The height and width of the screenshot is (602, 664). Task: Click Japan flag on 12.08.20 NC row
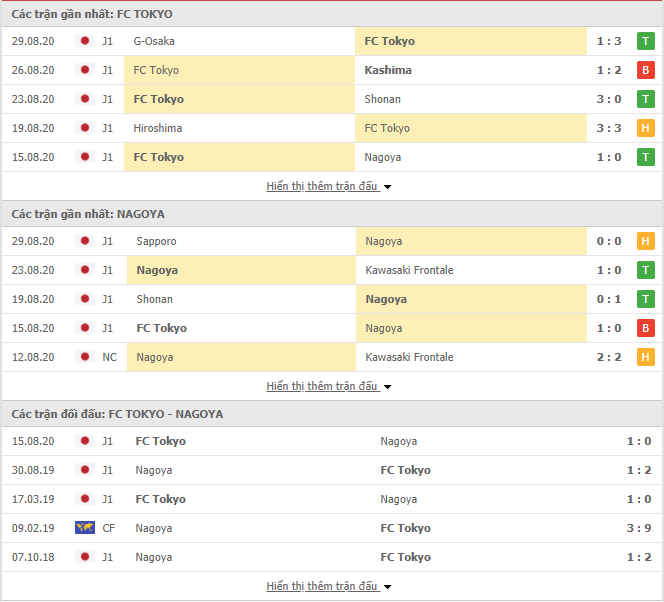85,357
